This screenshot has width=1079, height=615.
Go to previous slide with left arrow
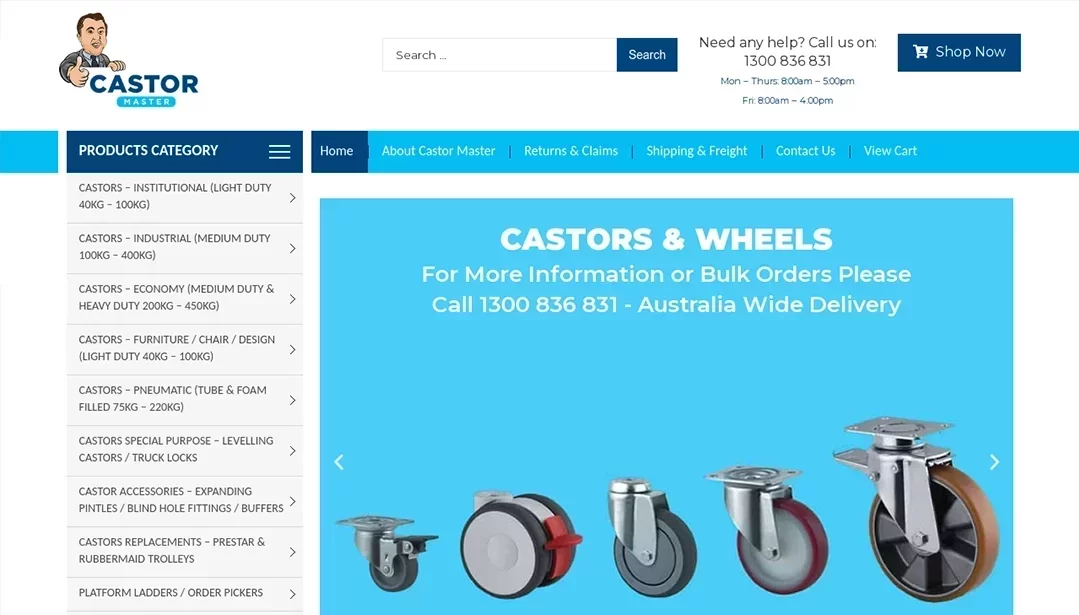[x=339, y=462]
